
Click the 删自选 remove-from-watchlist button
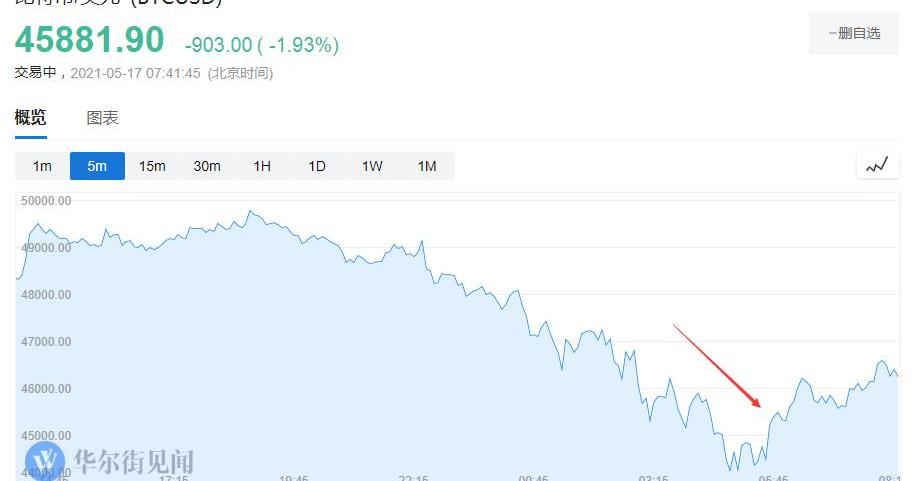854,33
